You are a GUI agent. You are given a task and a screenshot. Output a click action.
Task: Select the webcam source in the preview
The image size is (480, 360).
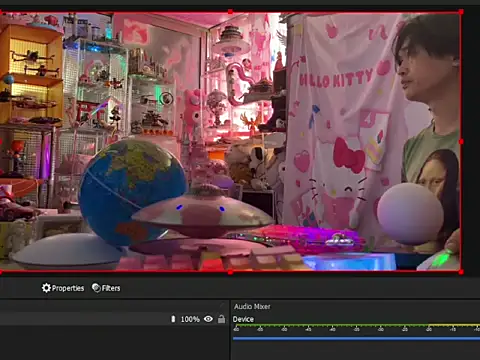pos(230,142)
